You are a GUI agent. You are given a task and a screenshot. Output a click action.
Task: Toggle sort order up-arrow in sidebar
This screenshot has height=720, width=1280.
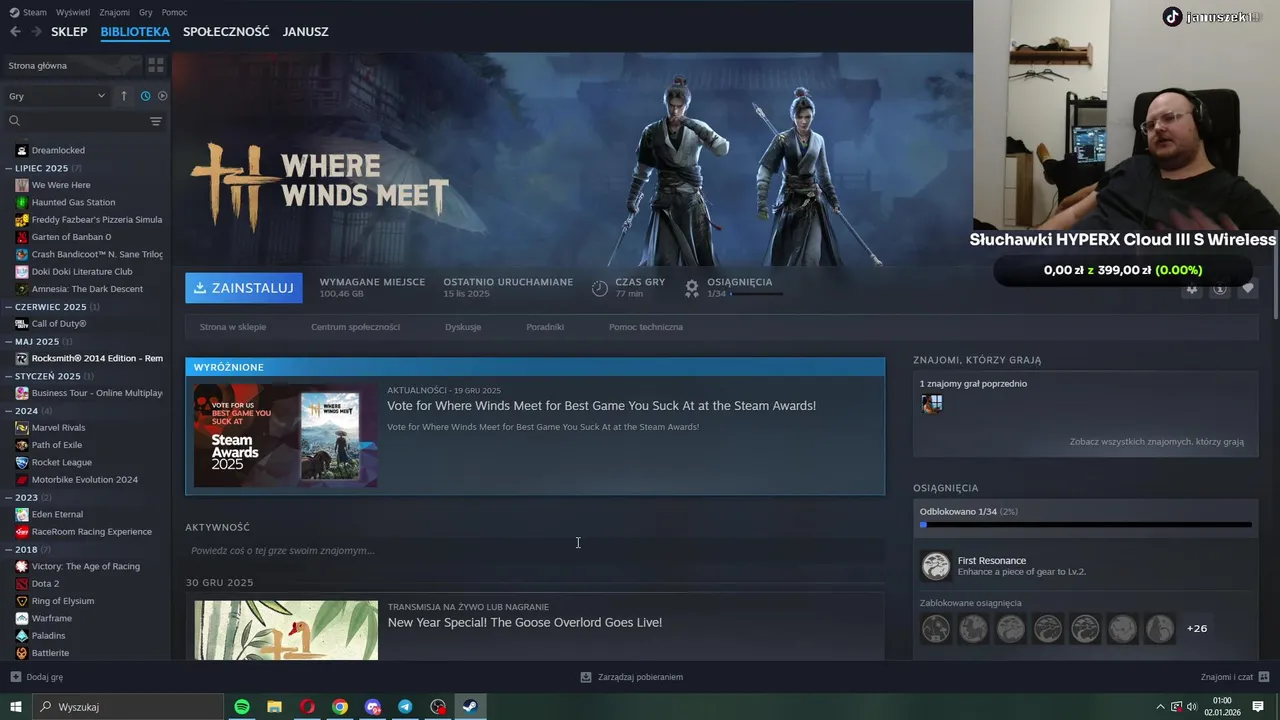click(x=124, y=96)
